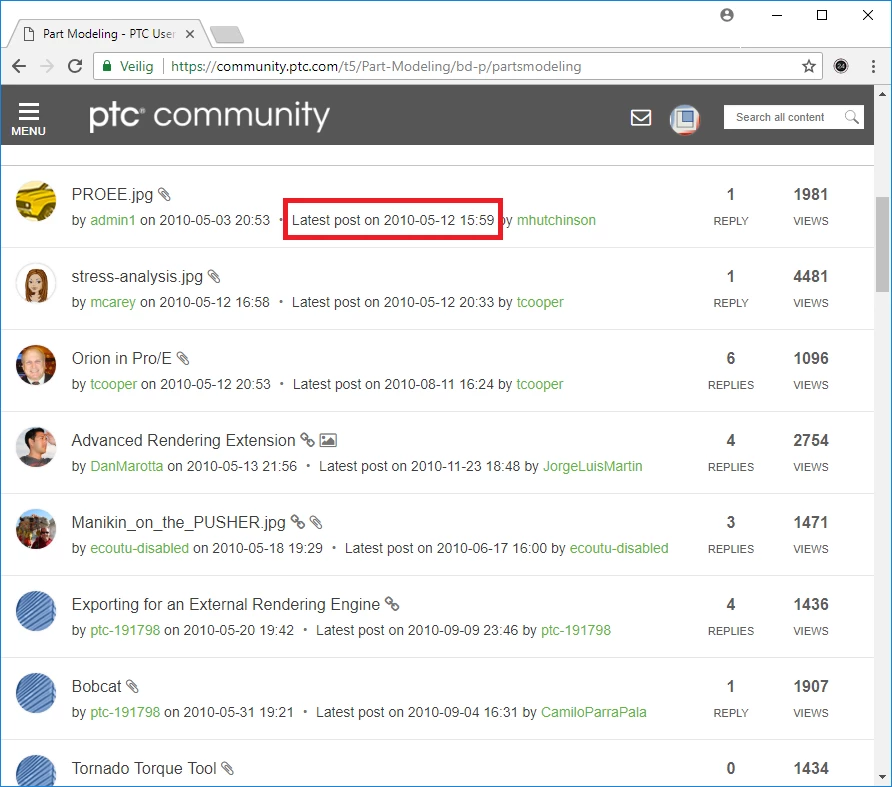Open the Bobcat topic
The image size is (892, 787).
tap(97, 686)
